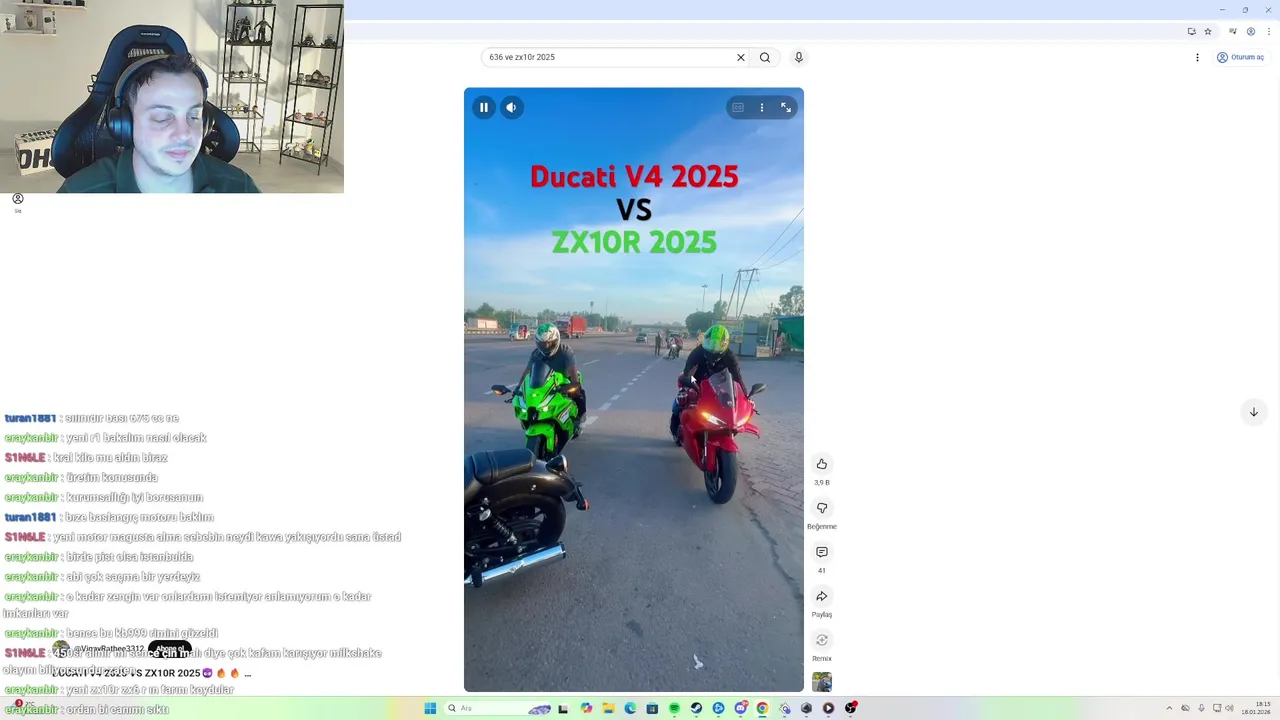Open File Explorer from the taskbar
Viewport: 1280px width, 720px height.
click(608, 708)
